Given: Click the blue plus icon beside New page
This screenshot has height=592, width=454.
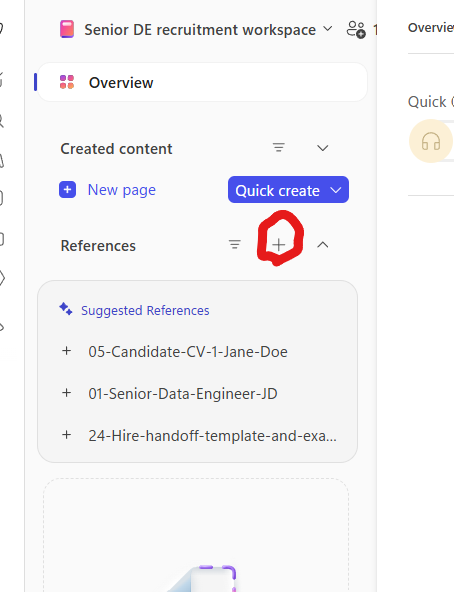Looking at the screenshot, I should coord(68,190).
